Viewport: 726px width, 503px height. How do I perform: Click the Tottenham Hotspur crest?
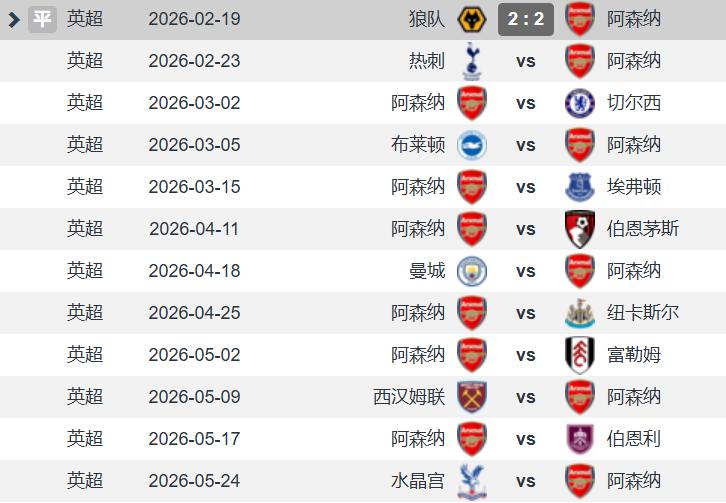(x=472, y=61)
